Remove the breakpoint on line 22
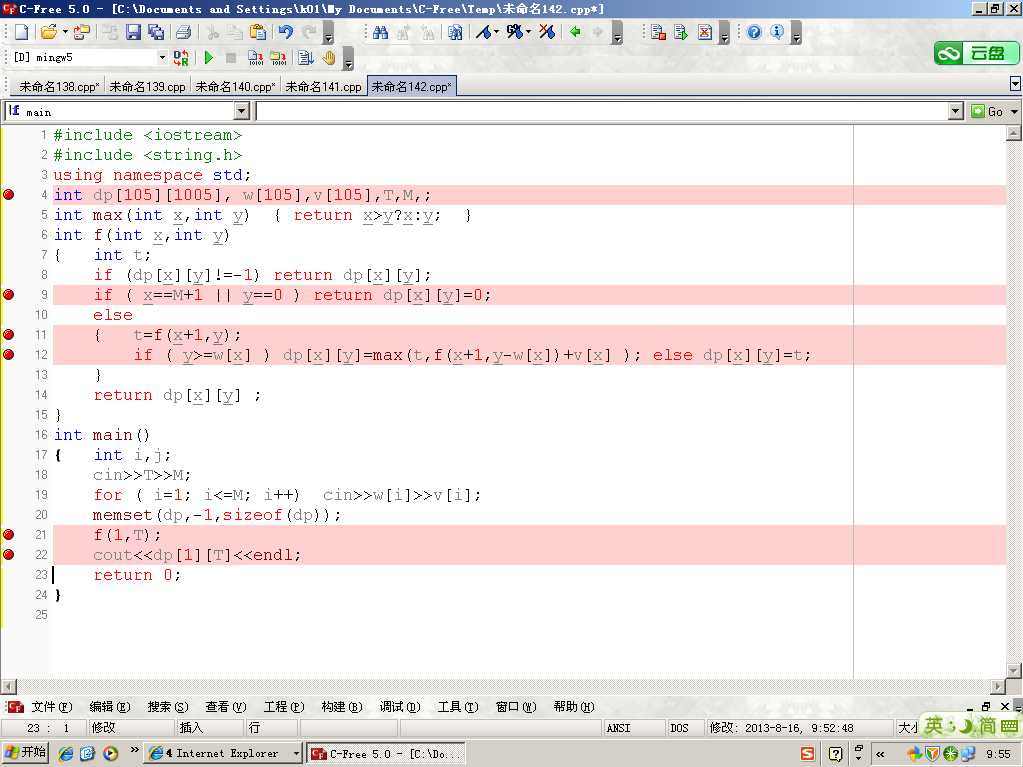This screenshot has width=1023, height=767. click(8, 554)
